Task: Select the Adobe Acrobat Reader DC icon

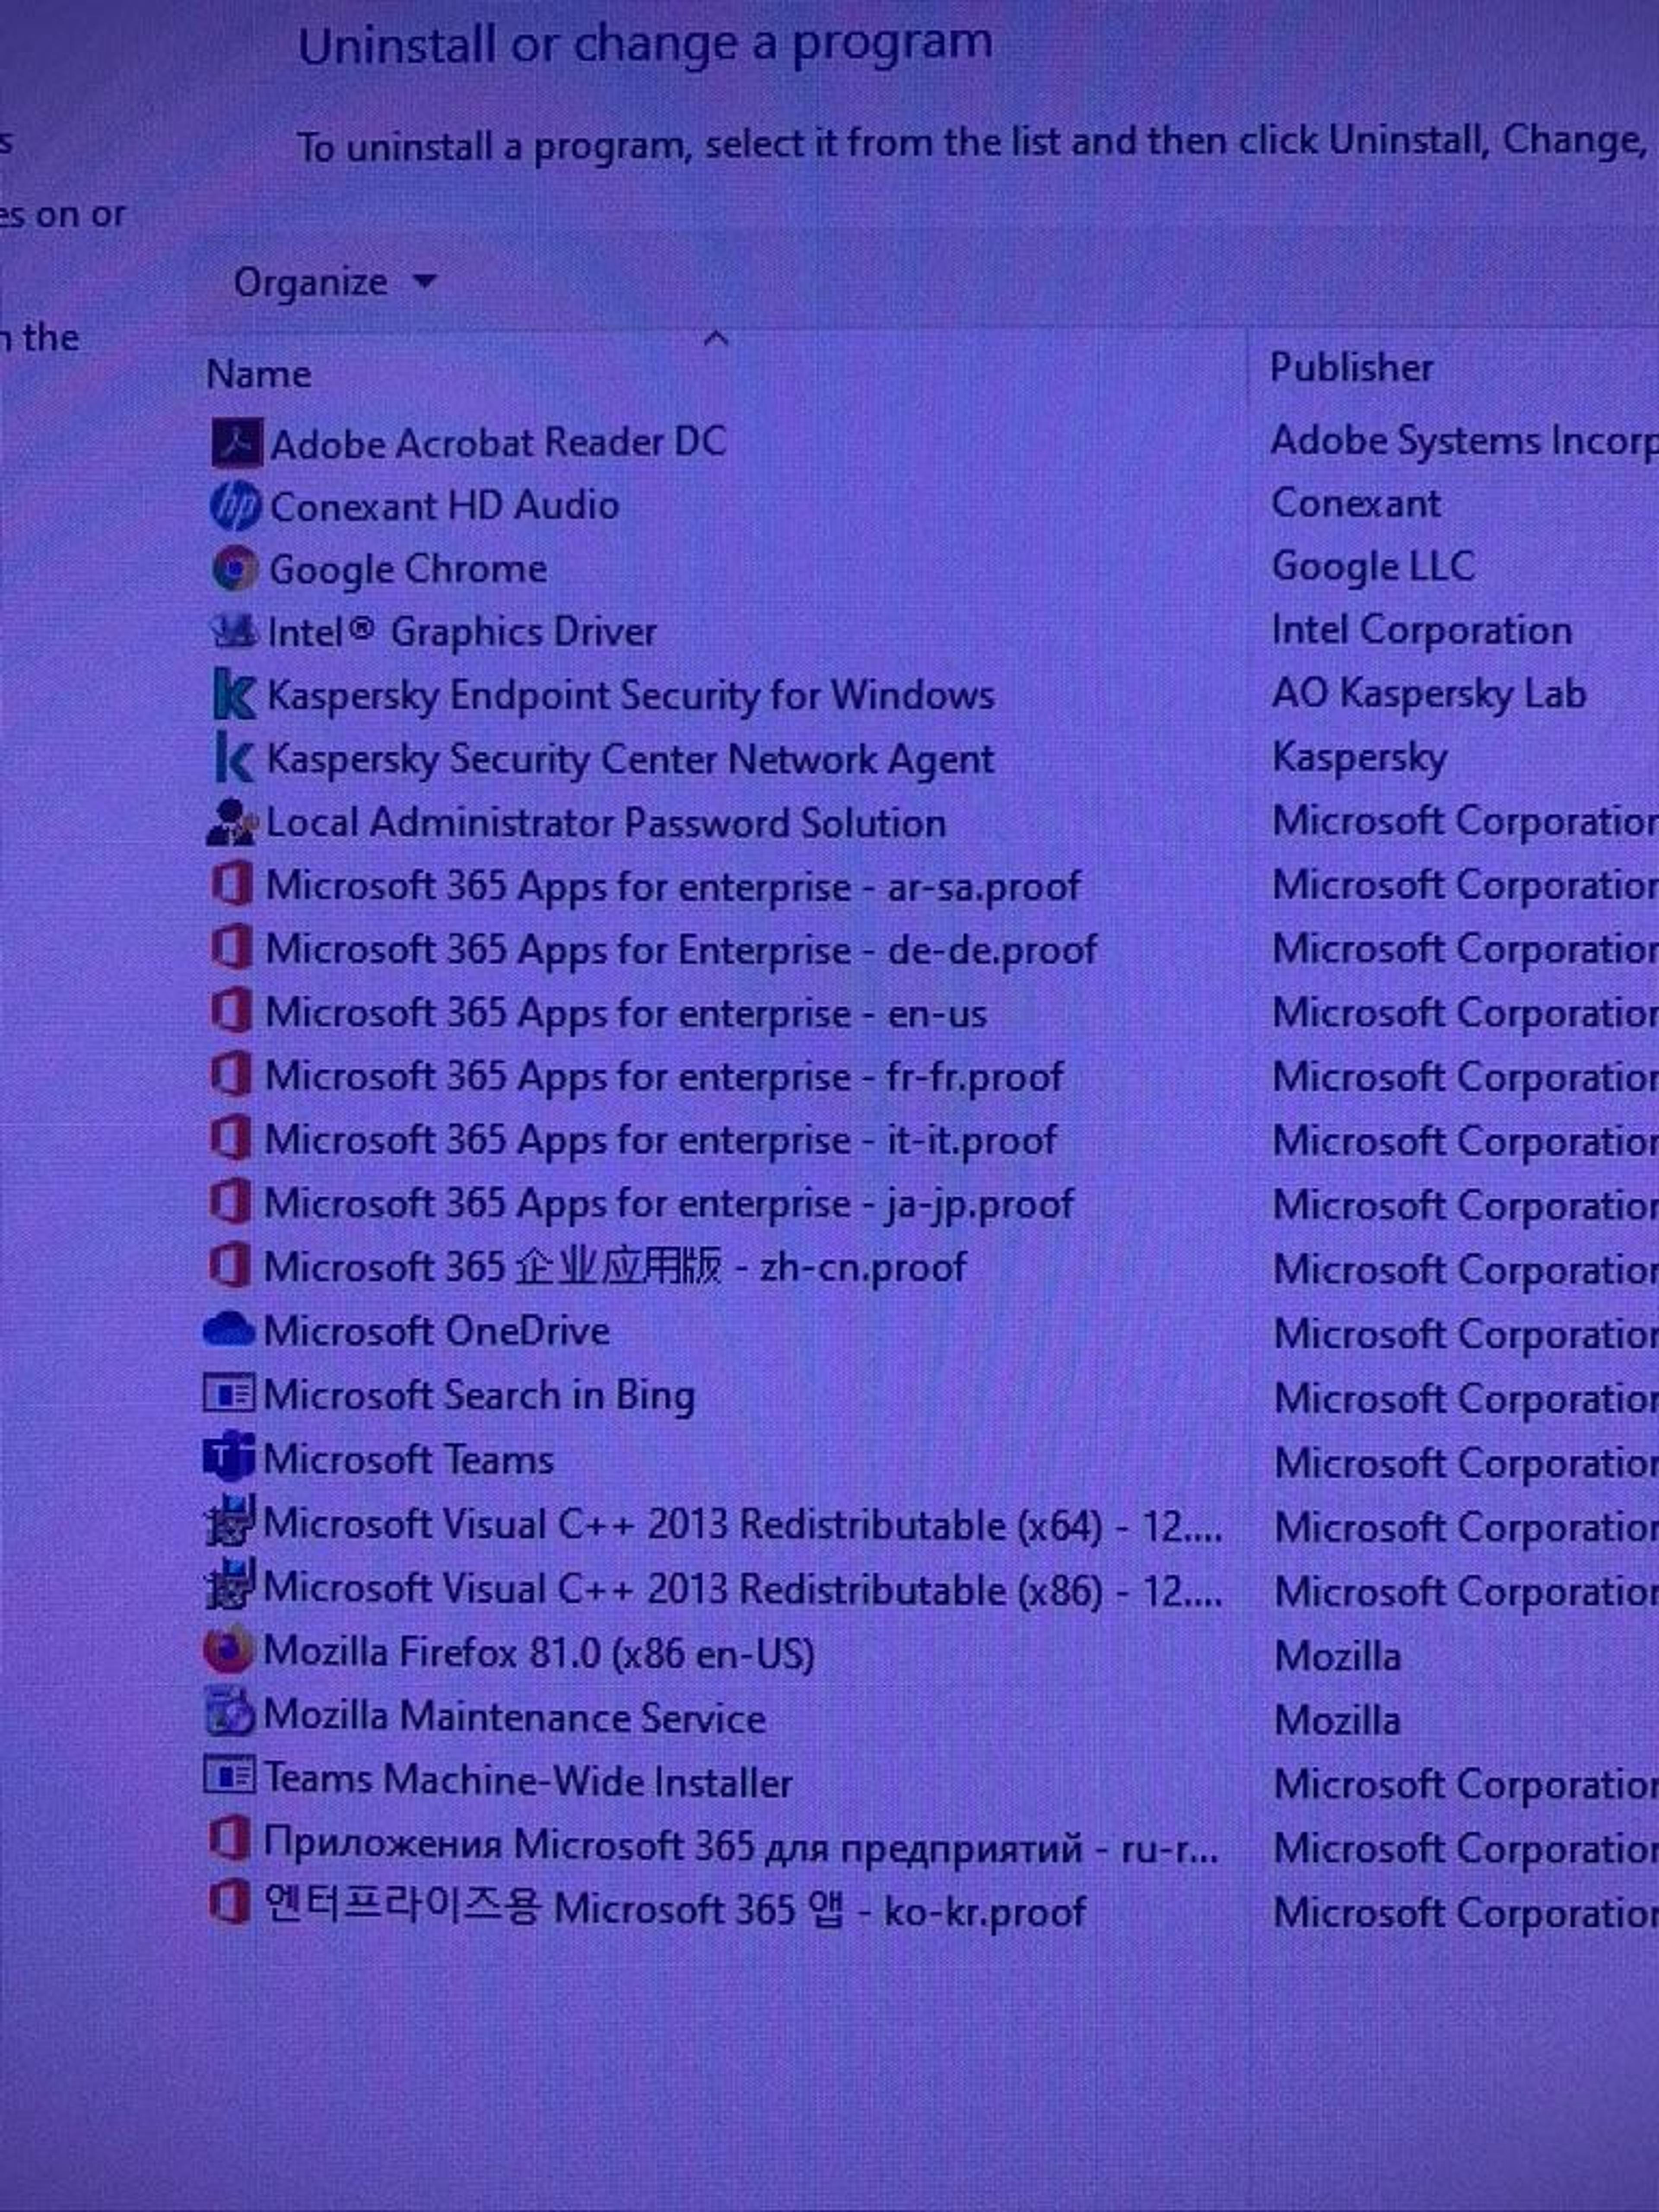Action: [x=237, y=443]
